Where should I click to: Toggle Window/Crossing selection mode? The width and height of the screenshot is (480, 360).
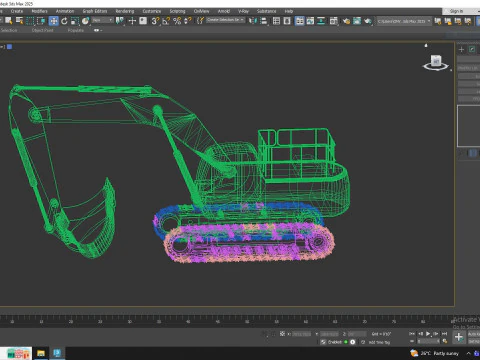[41, 21]
